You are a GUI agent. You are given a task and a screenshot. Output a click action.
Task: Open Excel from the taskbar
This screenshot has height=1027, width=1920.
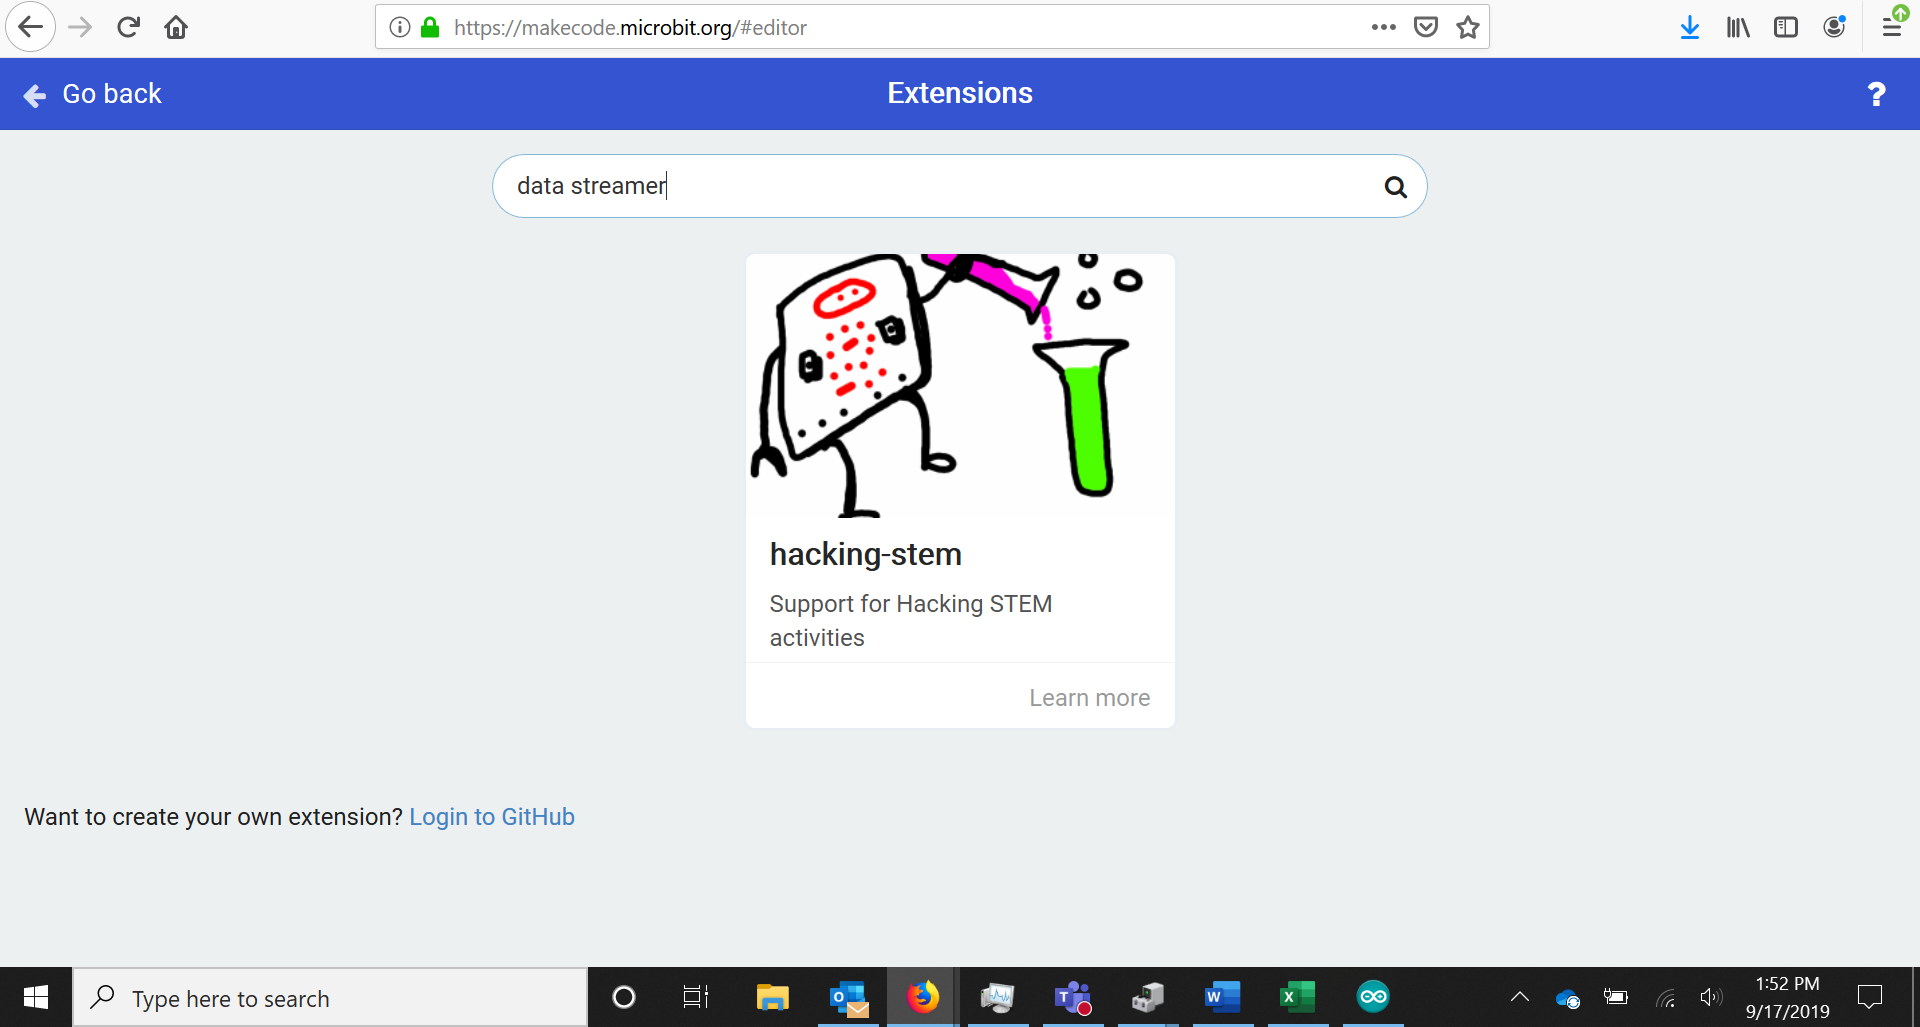pos(1297,997)
